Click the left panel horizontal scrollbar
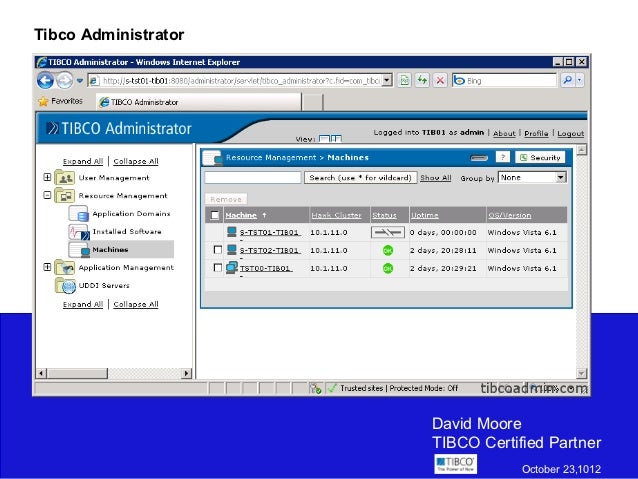This screenshot has width=638, height=479. (114, 373)
